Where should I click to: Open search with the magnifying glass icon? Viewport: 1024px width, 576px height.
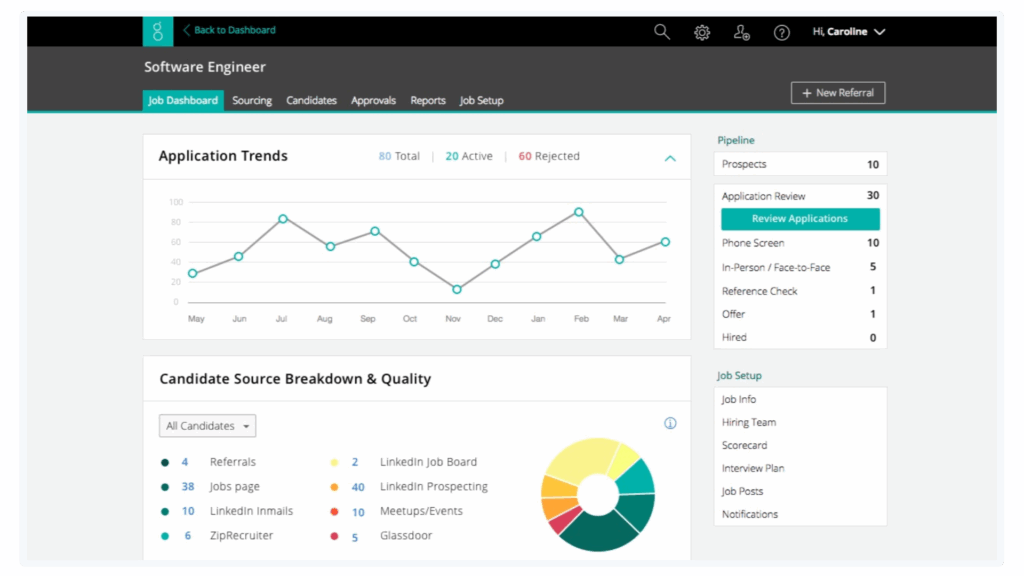coord(662,32)
